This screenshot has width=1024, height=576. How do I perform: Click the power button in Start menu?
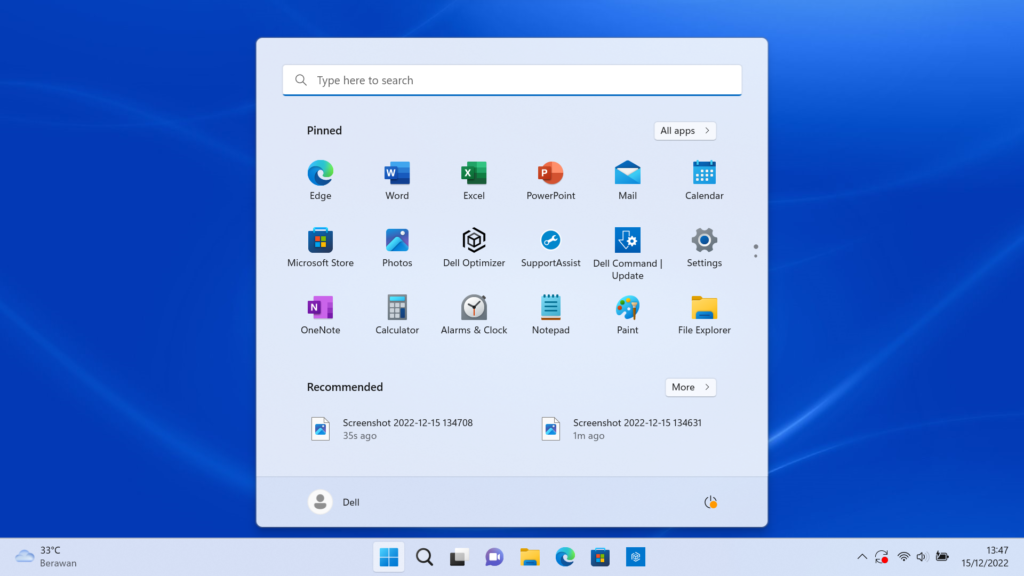coord(711,502)
